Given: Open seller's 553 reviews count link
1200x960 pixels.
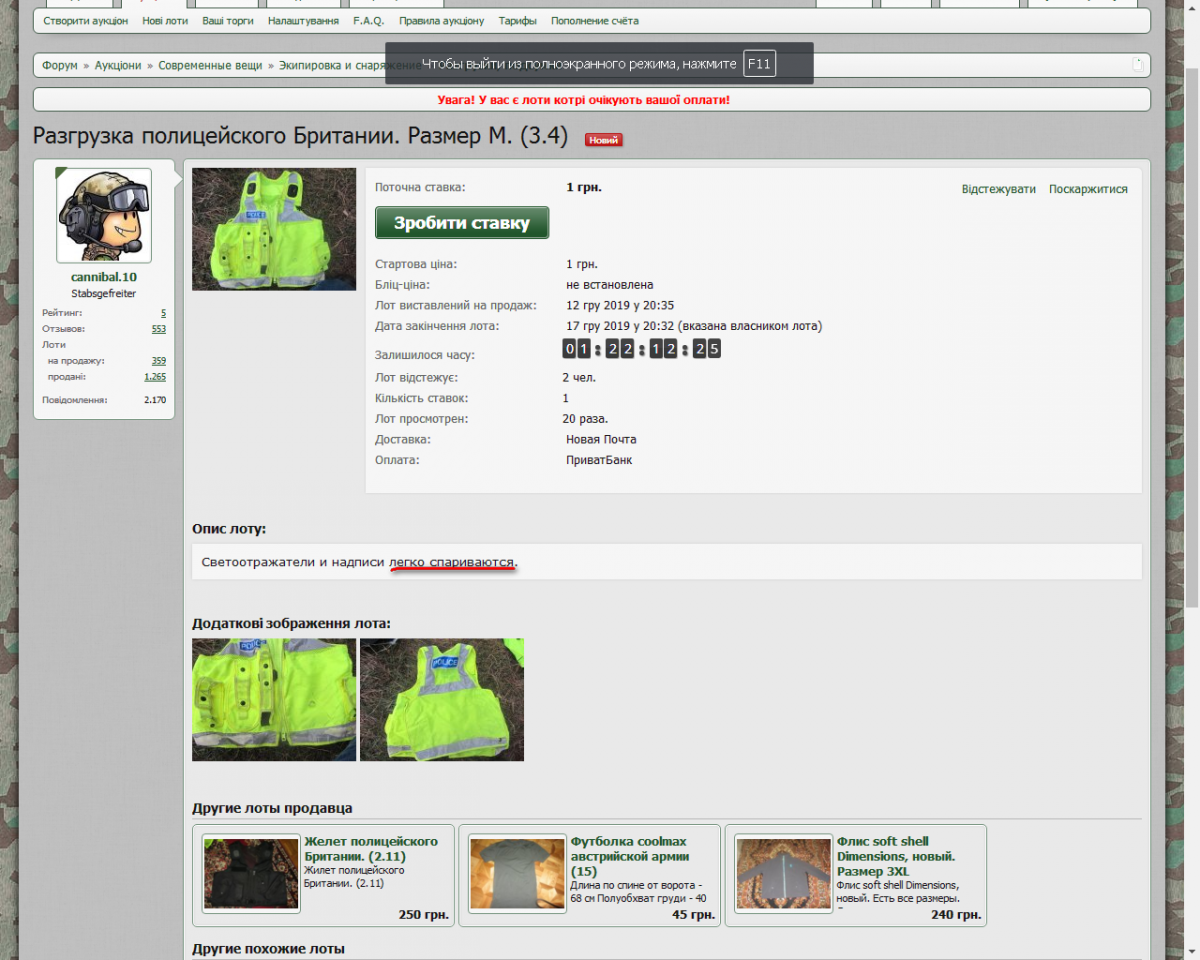Looking at the screenshot, I should point(158,329).
